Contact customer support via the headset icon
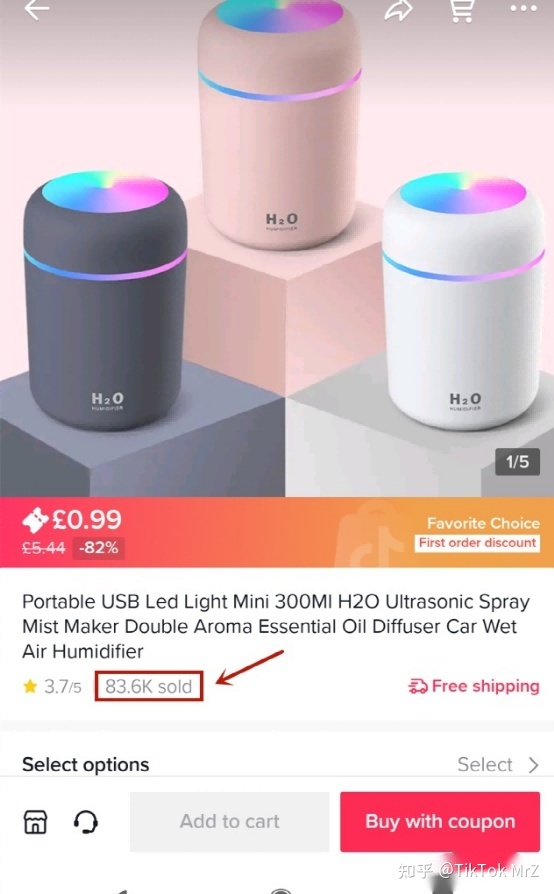This screenshot has width=554, height=894. click(x=85, y=822)
